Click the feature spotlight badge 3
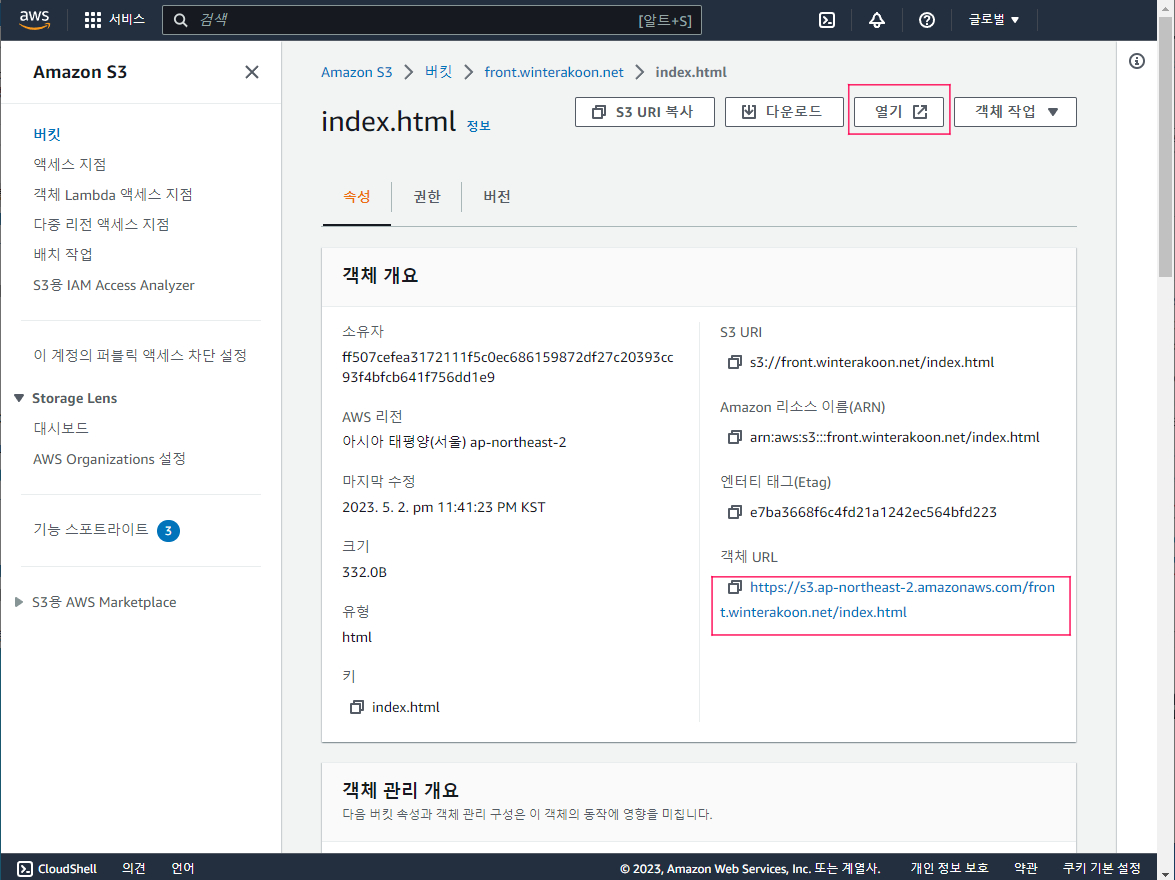The height and width of the screenshot is (880, 1175). point(168,531)
